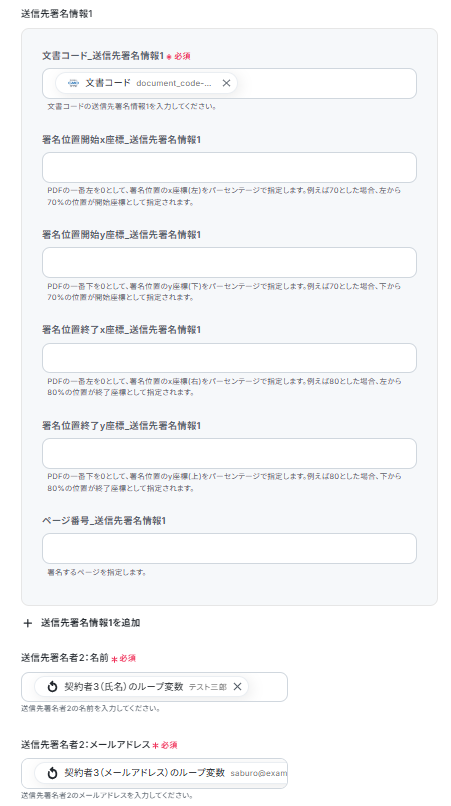The height and width of the screenshot is (806, 451).
Task: Click inside 文書コード_送信先署名情報1 field empty area
Action: 327,83
